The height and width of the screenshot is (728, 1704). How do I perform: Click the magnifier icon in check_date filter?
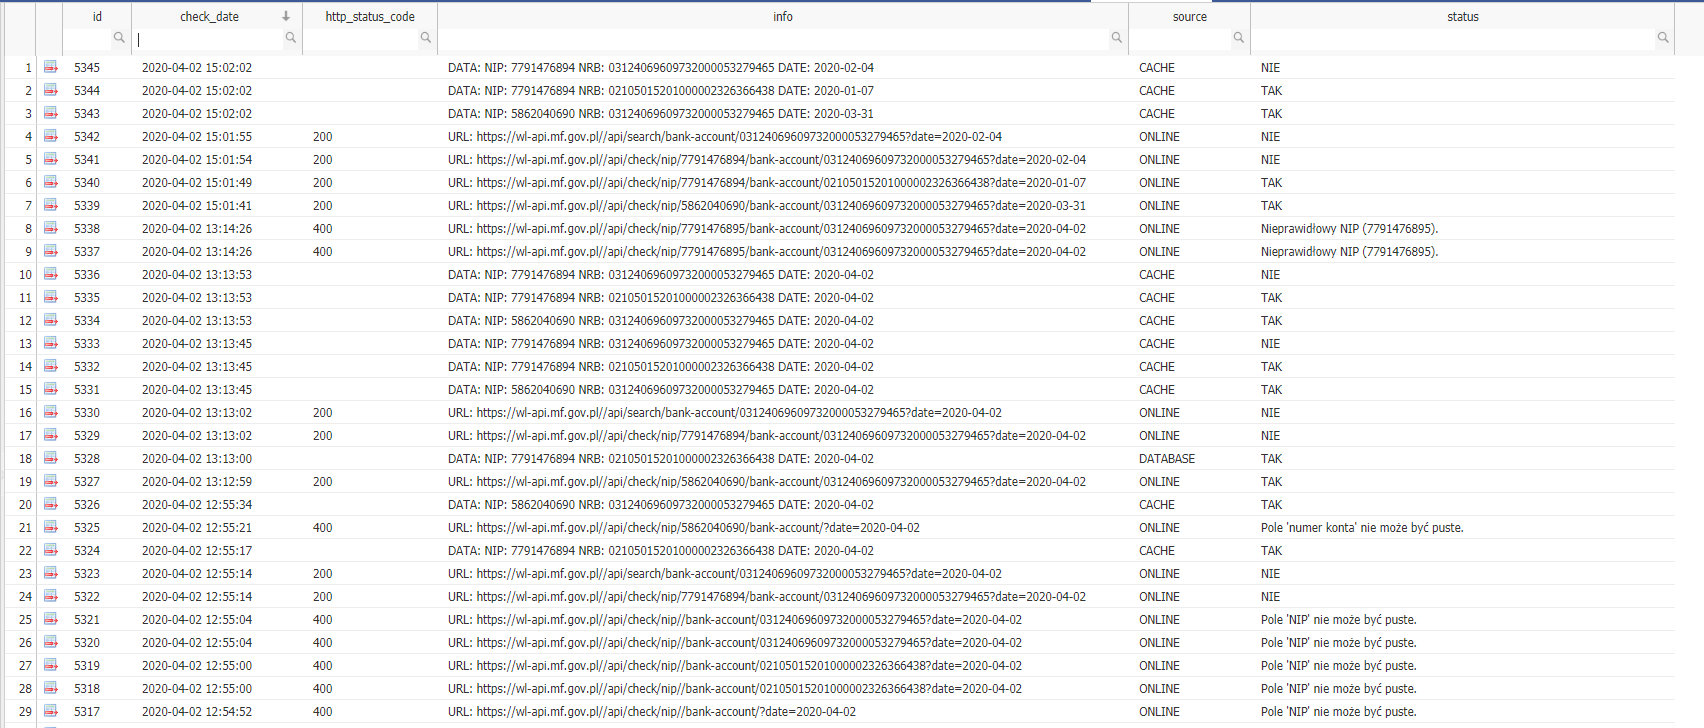(x=290, y=38)
